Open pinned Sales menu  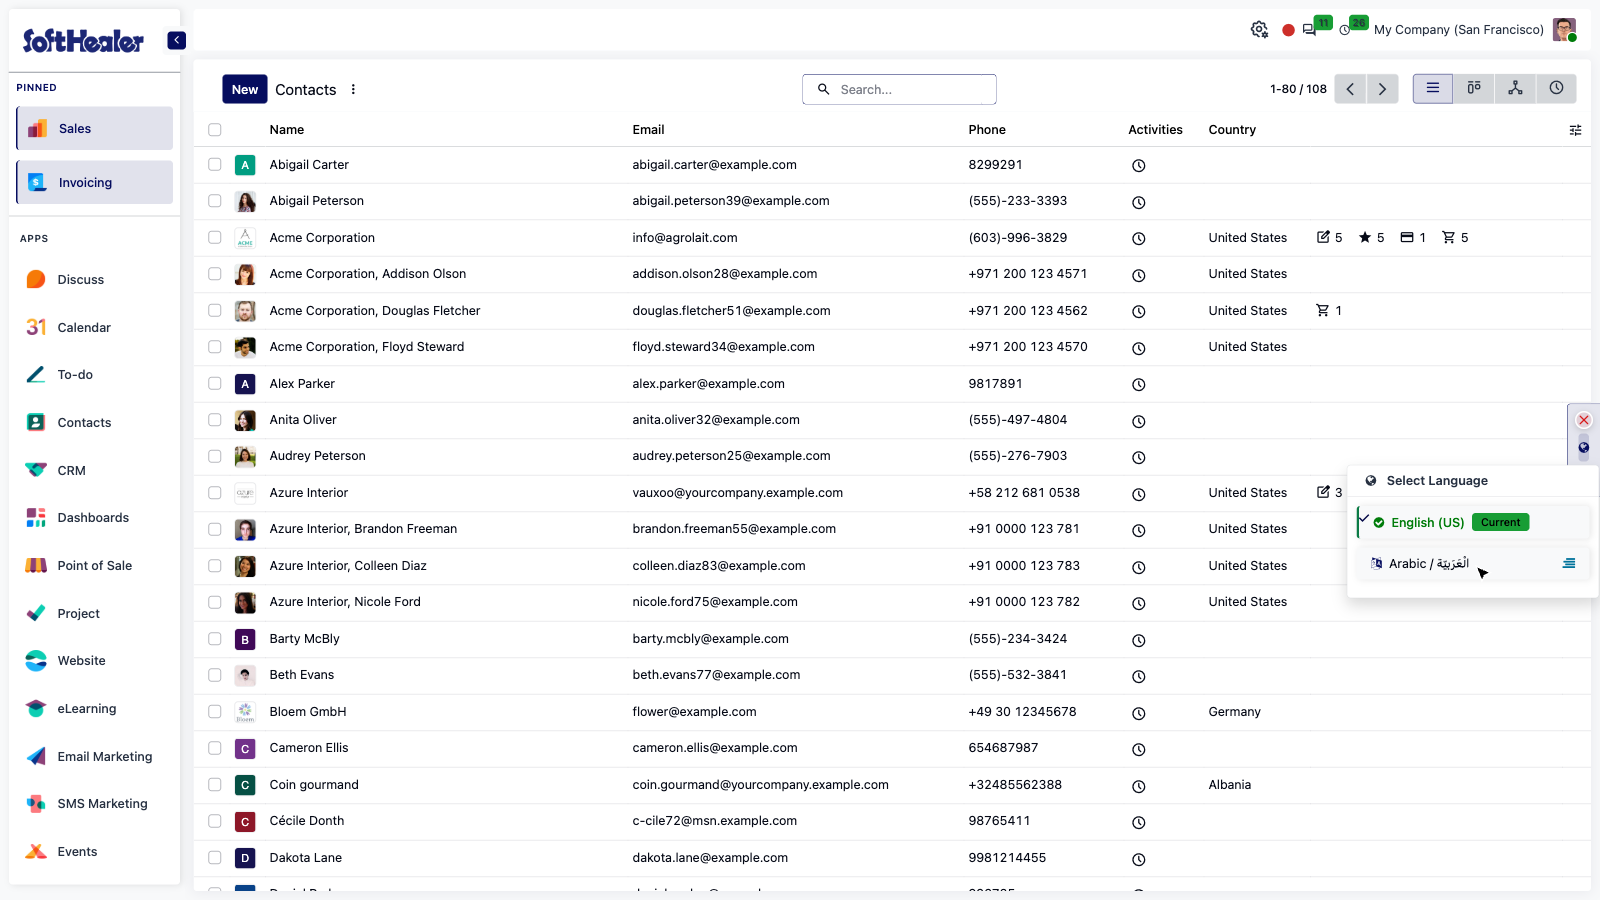pos(95,128)
